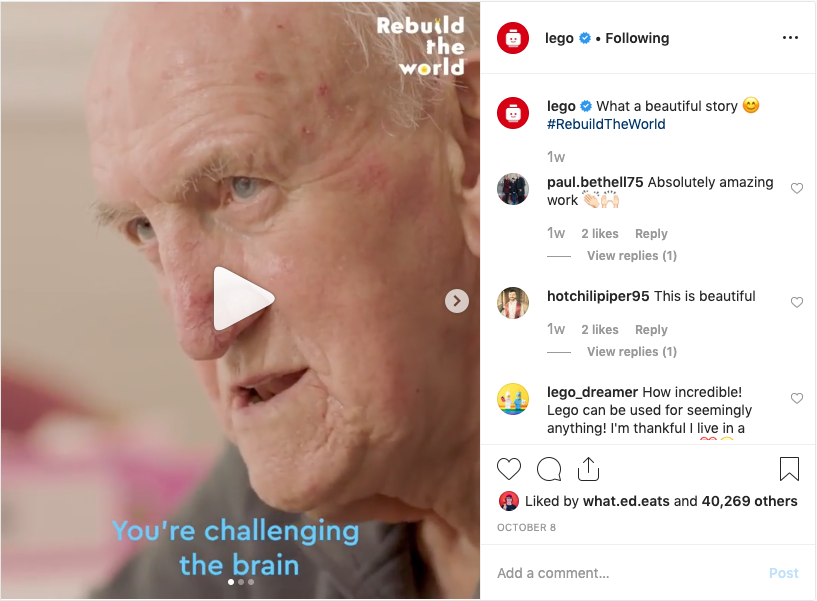Screen dimensions: 817x601
Task: Expand replies under paul.bethell75's comment
Action: tap(632, 255)
